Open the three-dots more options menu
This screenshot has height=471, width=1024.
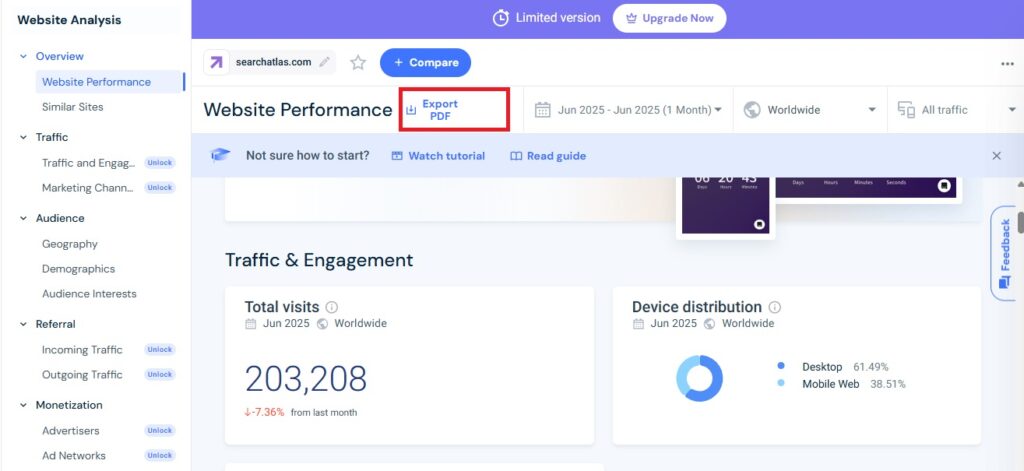(1007, 64)
